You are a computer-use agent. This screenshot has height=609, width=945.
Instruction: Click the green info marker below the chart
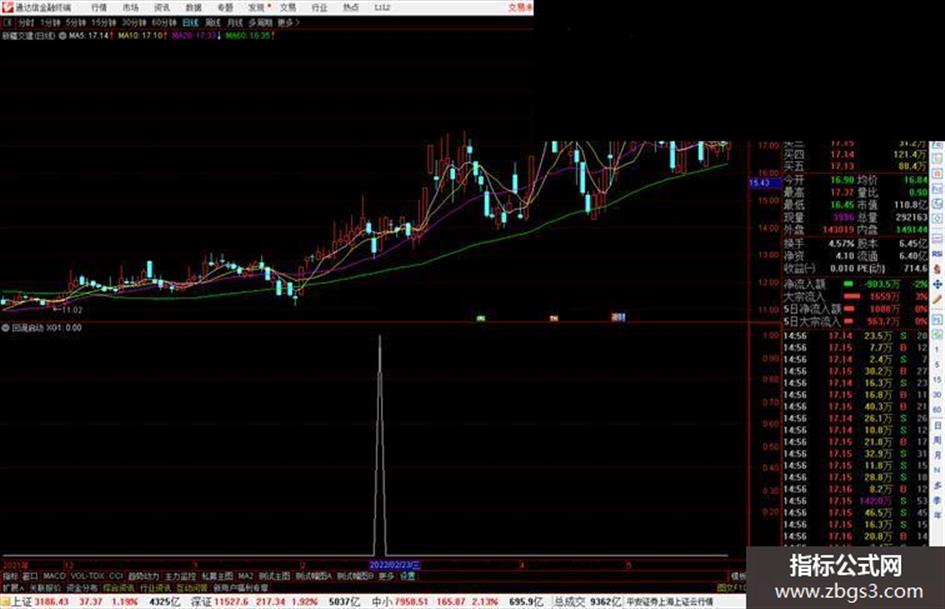[481, 317]
